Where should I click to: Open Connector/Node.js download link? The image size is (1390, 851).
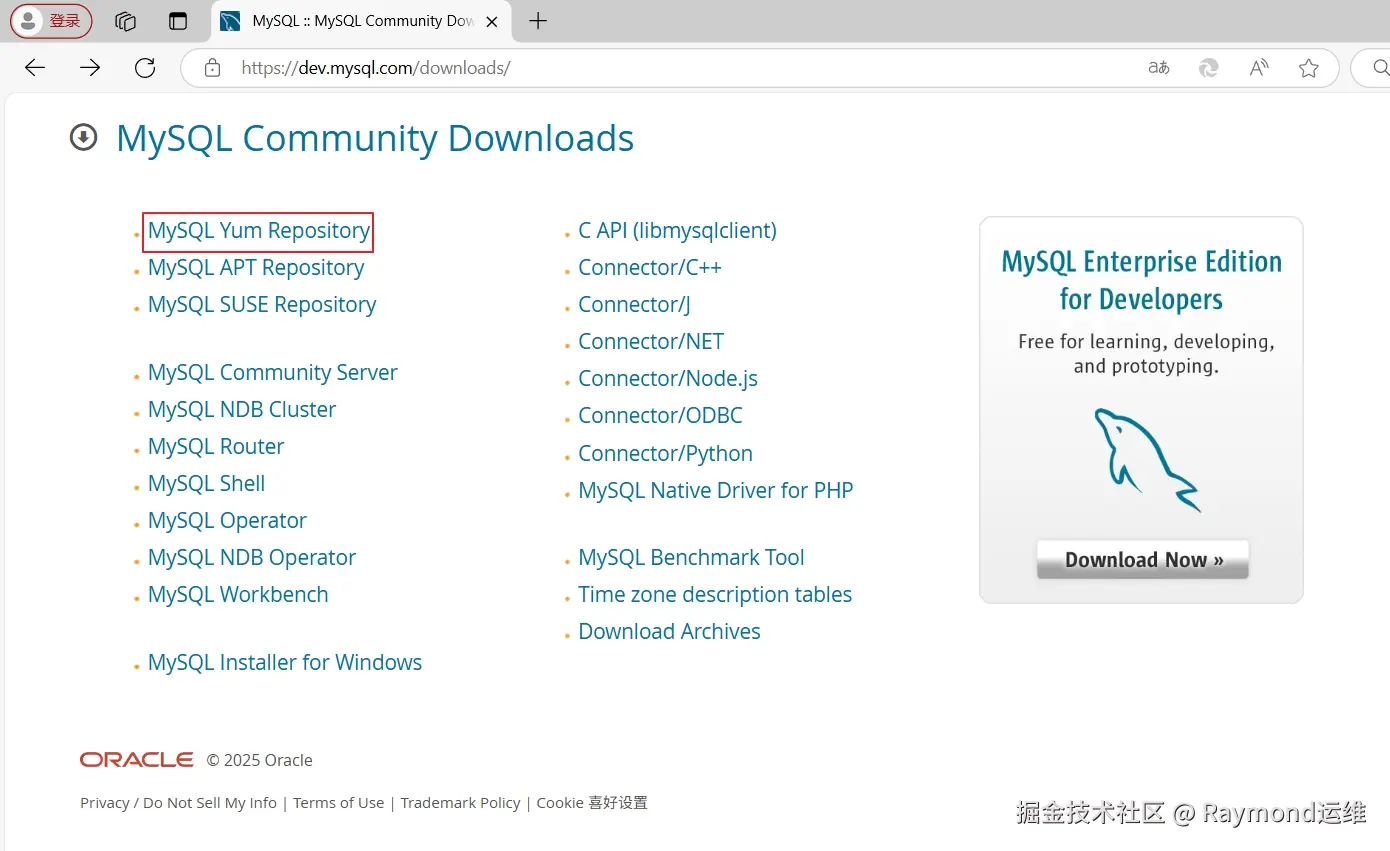click(x=668, y=379)
